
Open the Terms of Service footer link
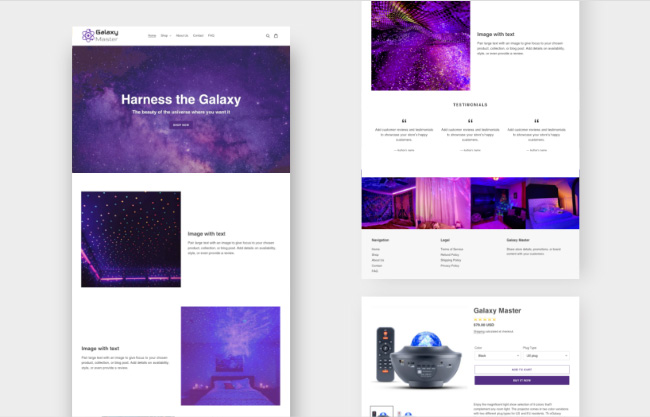click(x=451, y=249)
